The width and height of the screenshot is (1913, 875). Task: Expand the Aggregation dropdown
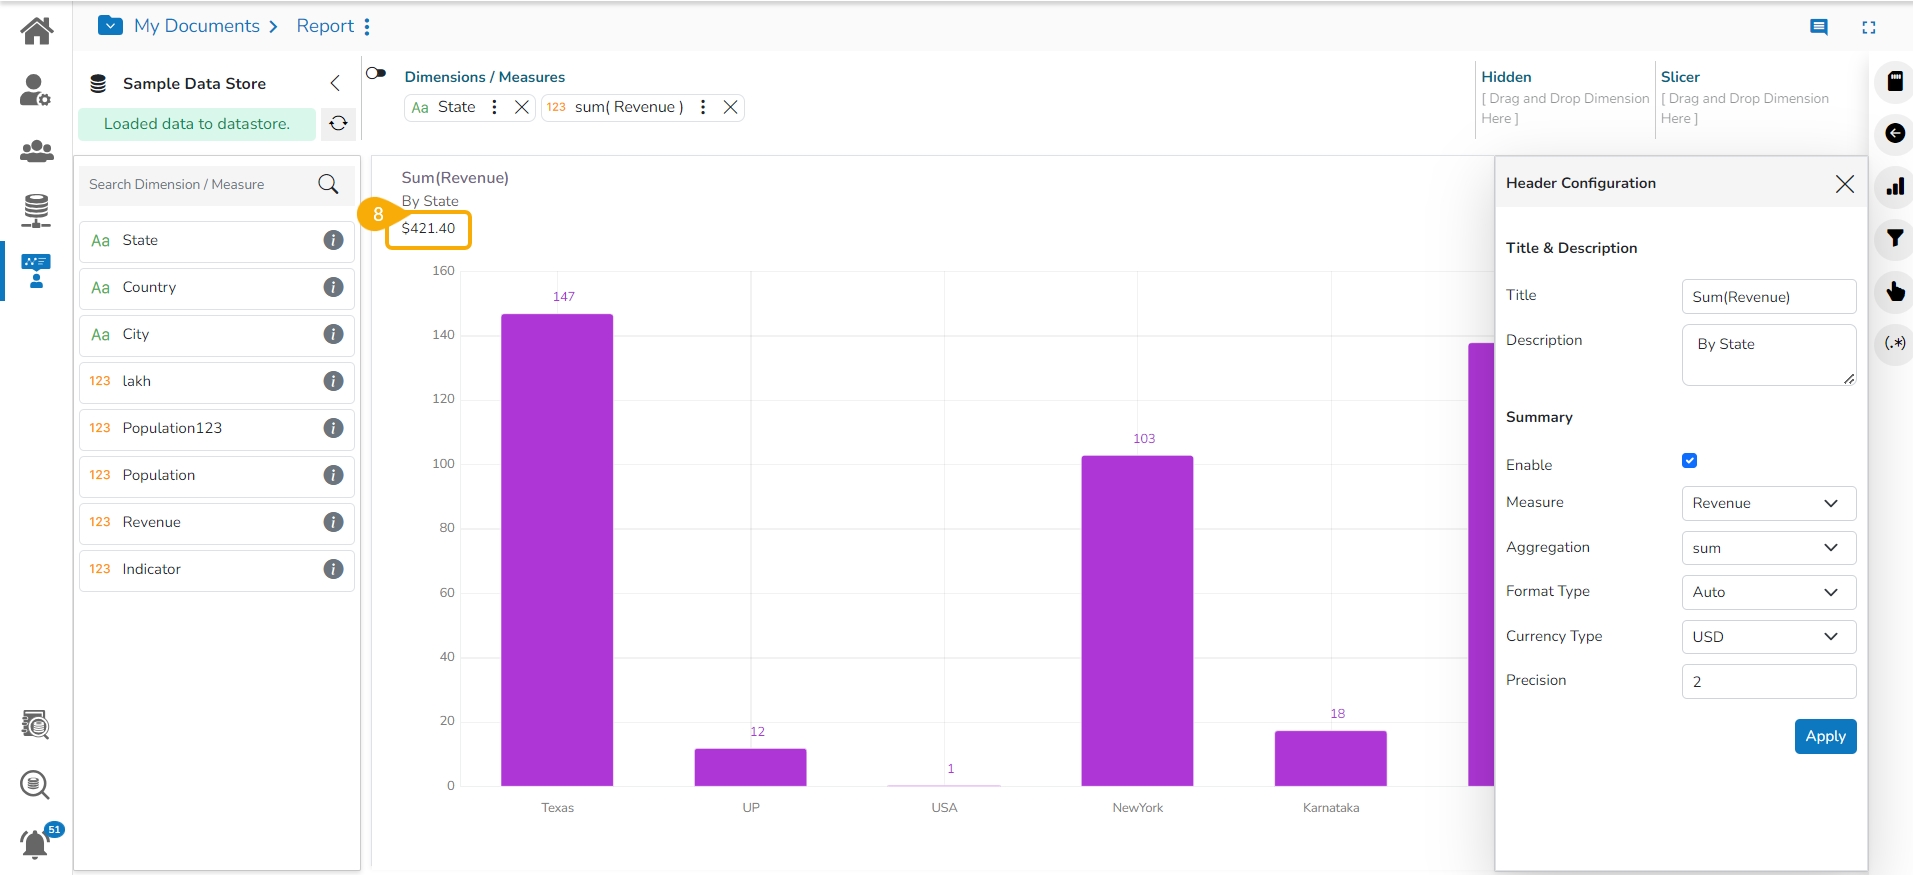(1768, 548)
